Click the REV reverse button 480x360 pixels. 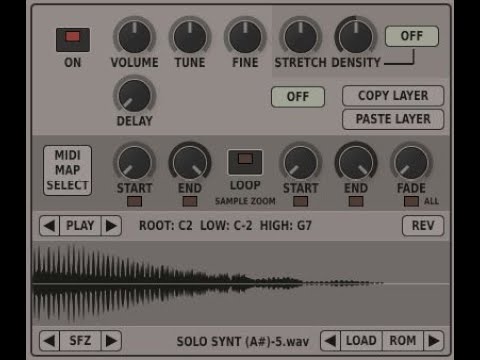(x=423, y=226)
